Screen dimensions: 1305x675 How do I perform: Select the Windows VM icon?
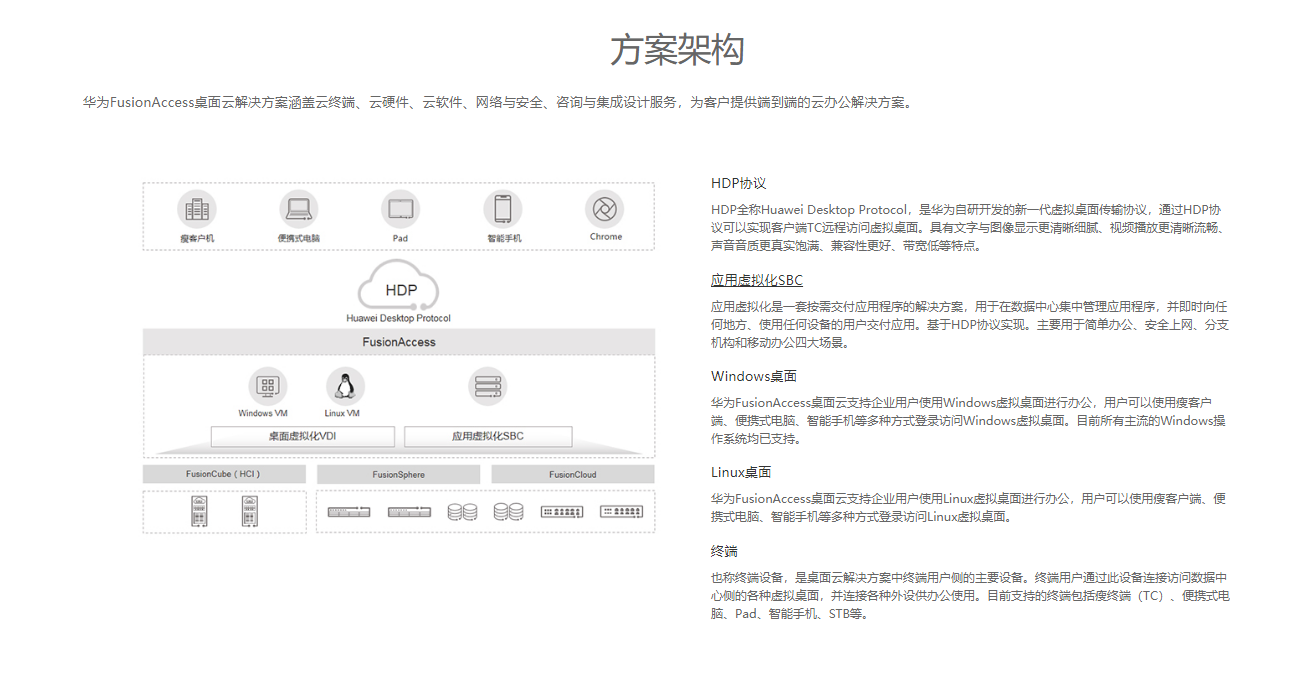(x=268, y=386)
